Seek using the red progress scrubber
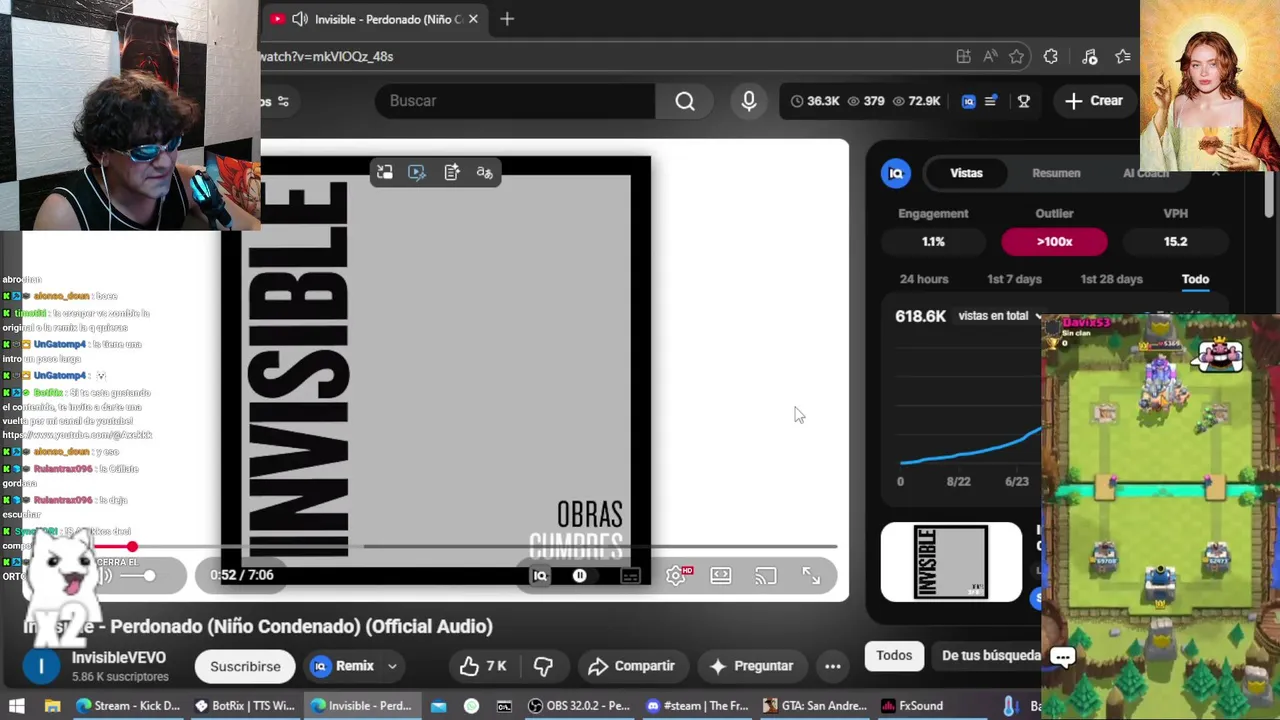Viewport: 1280px width, 720px height. pyautogui.click(x=132, y=546)
